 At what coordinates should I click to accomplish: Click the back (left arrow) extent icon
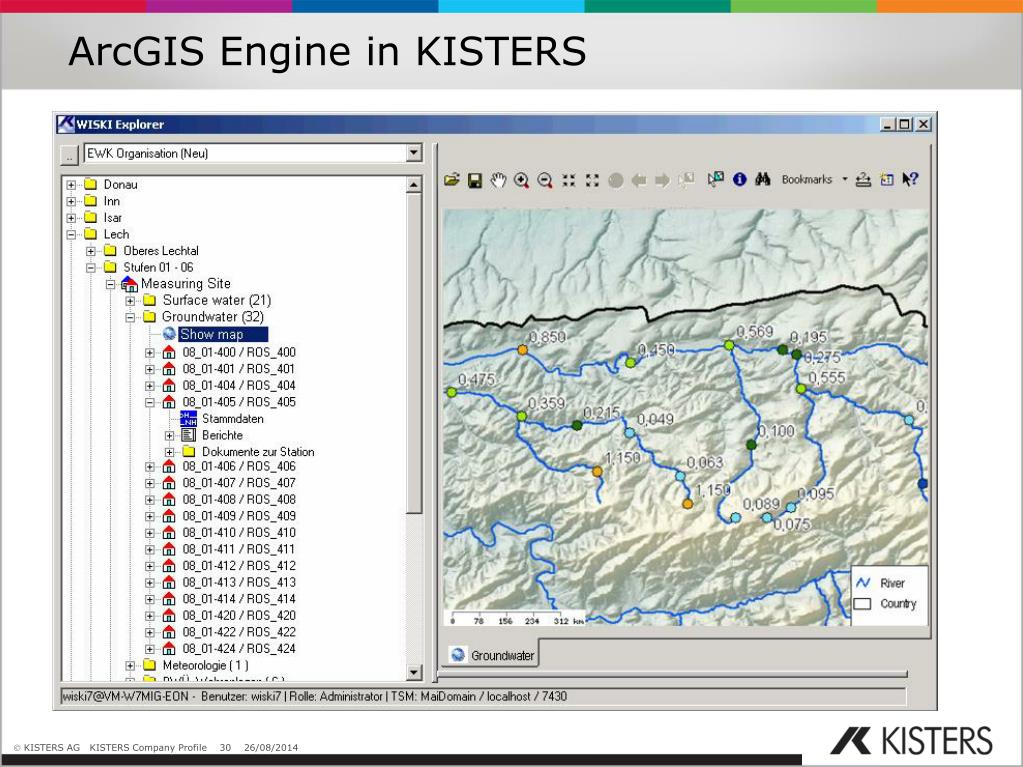pos(639,180)
